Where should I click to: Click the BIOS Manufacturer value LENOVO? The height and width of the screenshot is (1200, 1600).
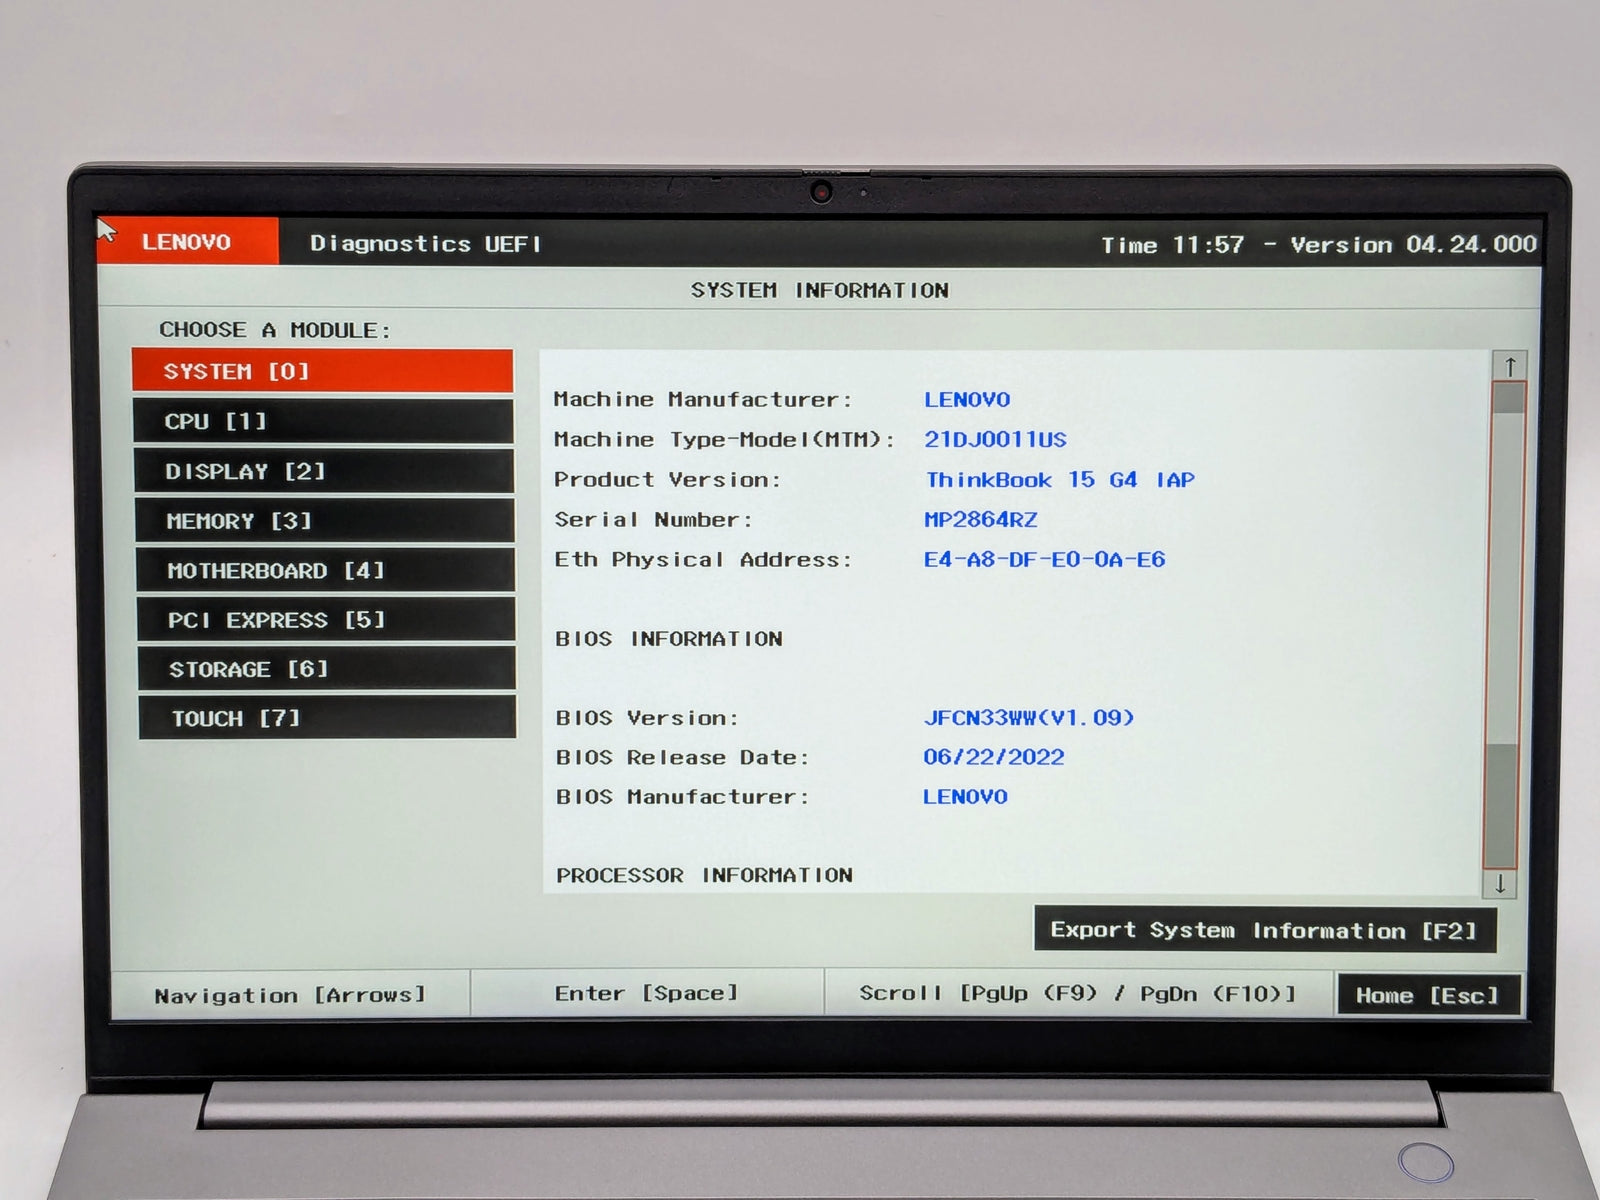[965, 796]
